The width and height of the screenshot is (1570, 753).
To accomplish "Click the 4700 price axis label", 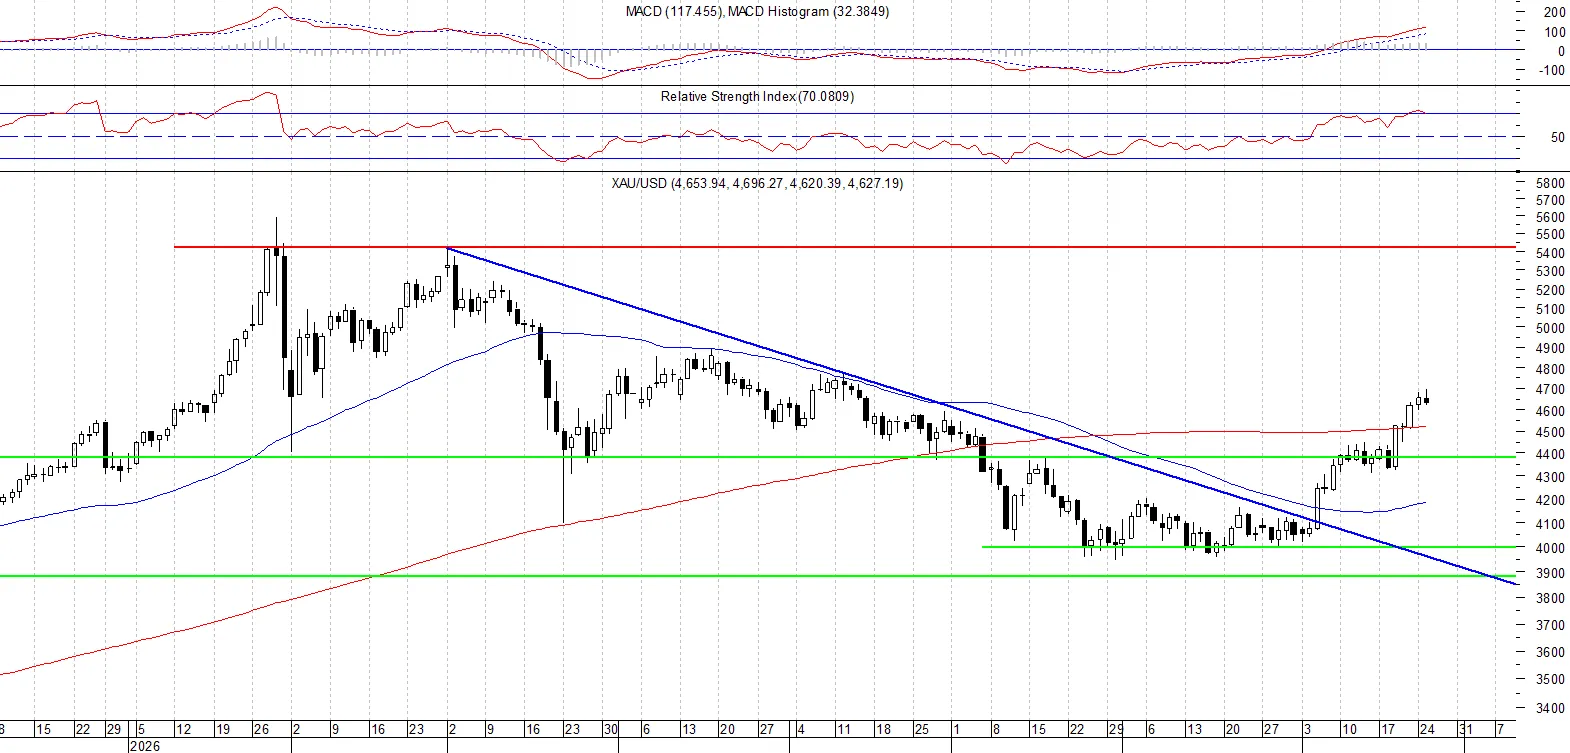I will pyautogui.click(x=1550, y=390).
